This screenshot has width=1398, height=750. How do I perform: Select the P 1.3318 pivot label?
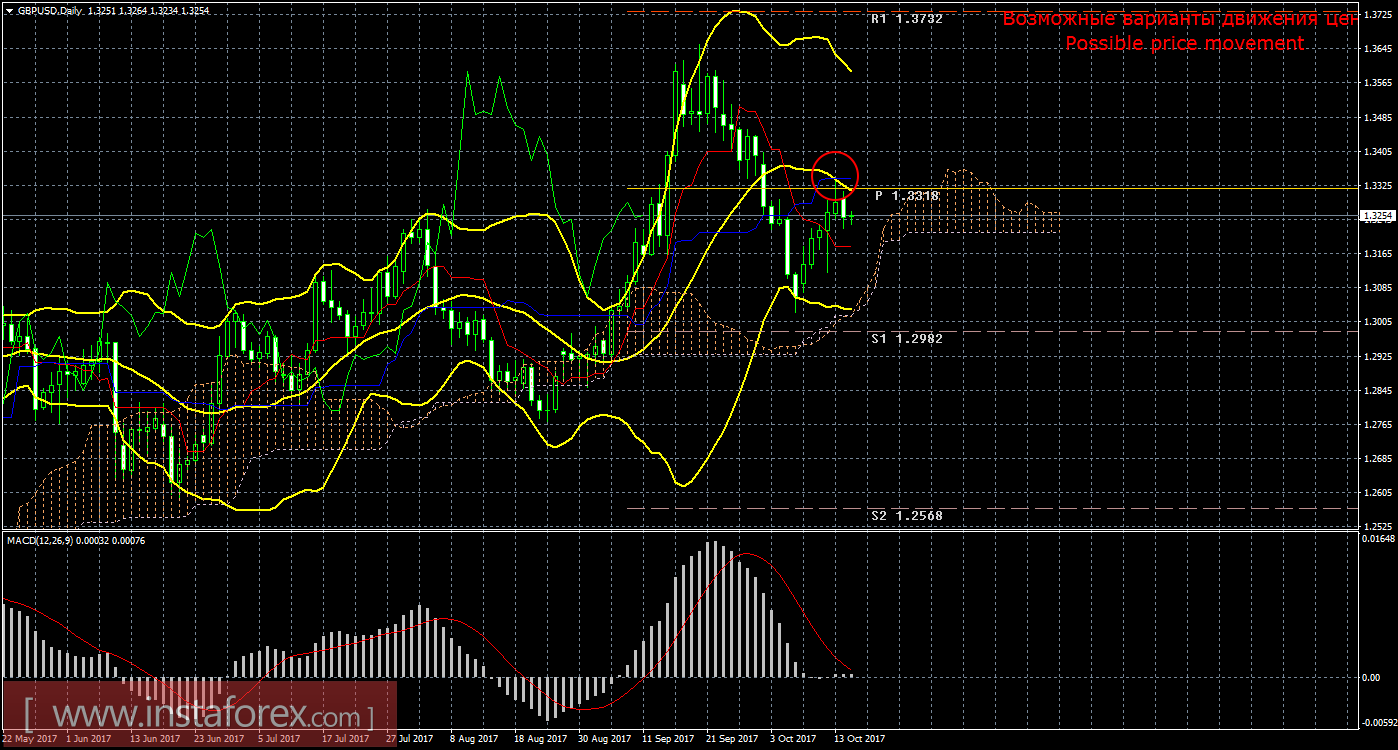click(x=906, y=196)
